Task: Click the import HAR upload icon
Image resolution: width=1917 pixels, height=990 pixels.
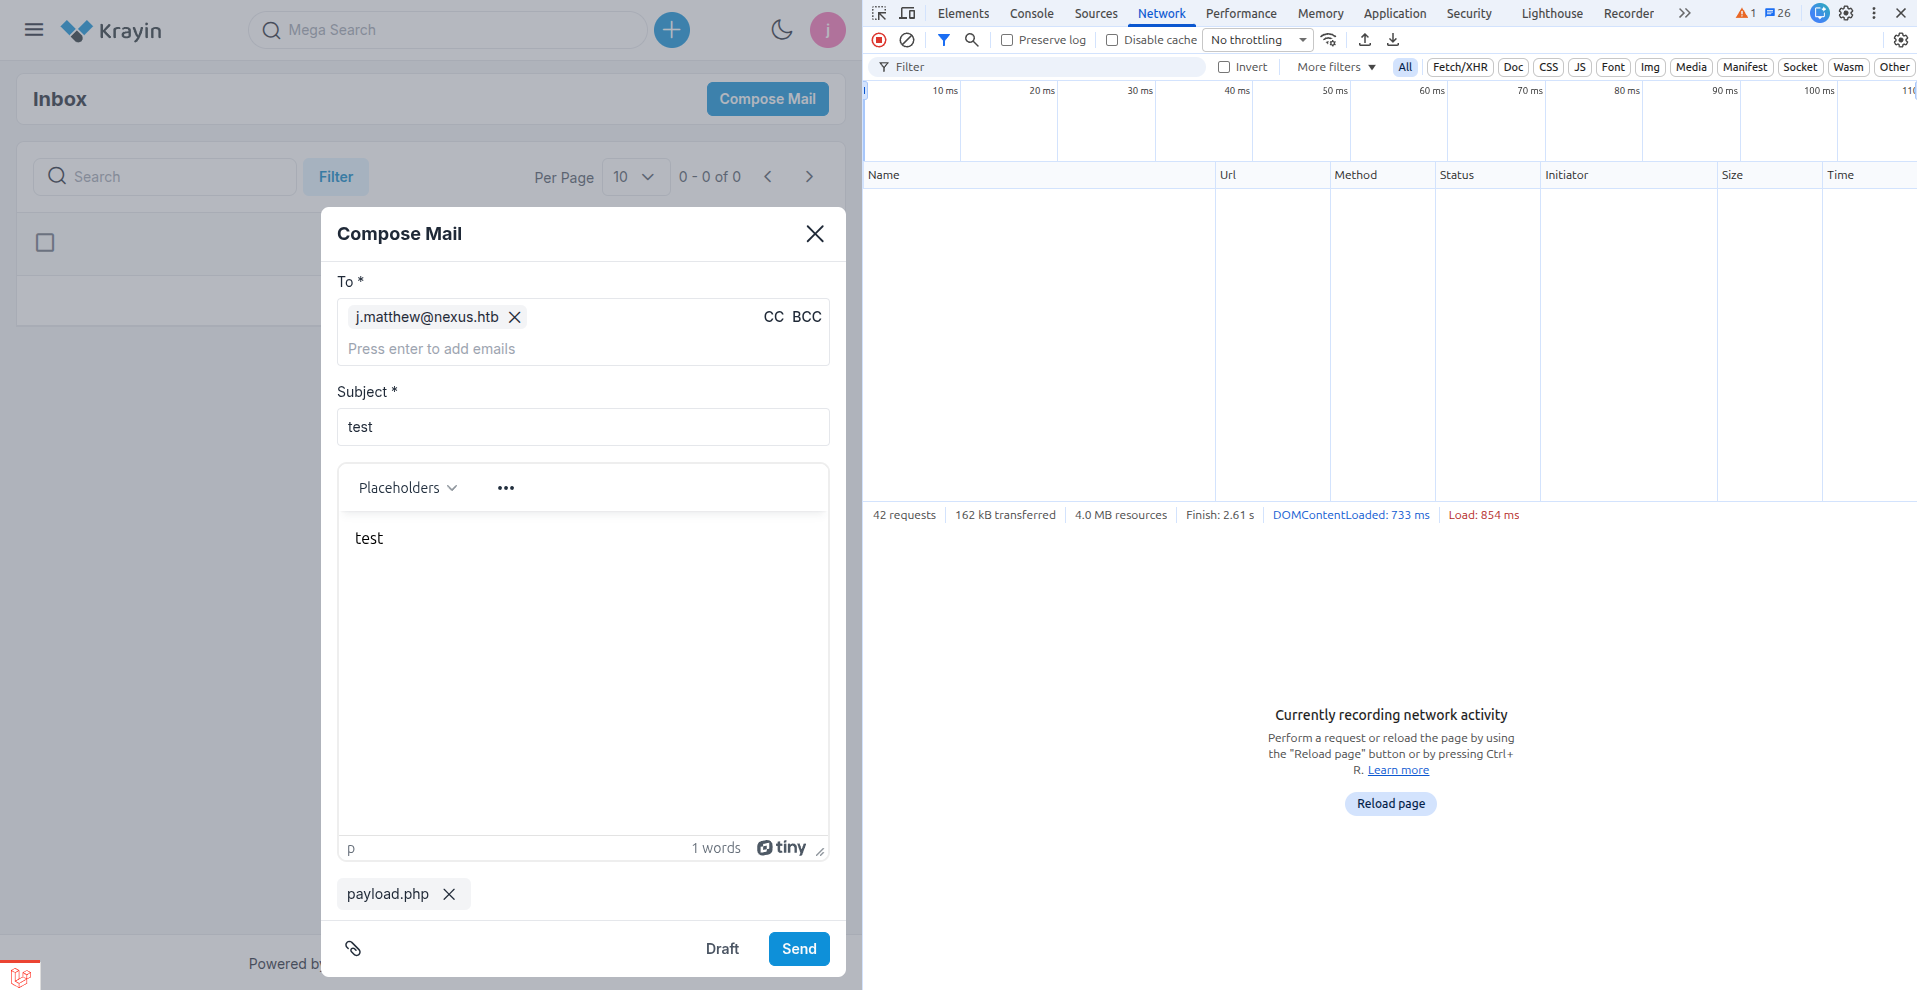Action: [1365, 40]
